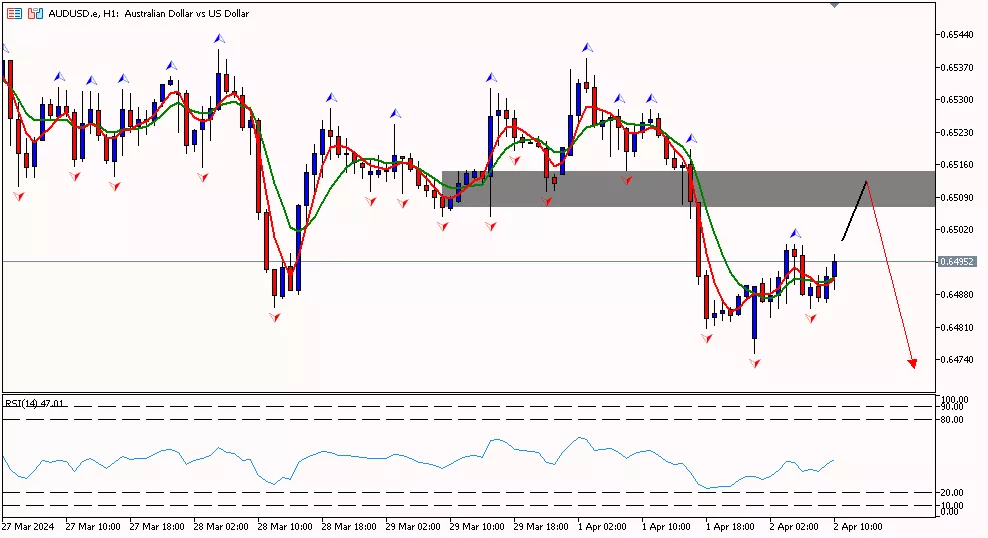Click the RSI 80.00 level label

pyautogui.click(x=952, y=420)
